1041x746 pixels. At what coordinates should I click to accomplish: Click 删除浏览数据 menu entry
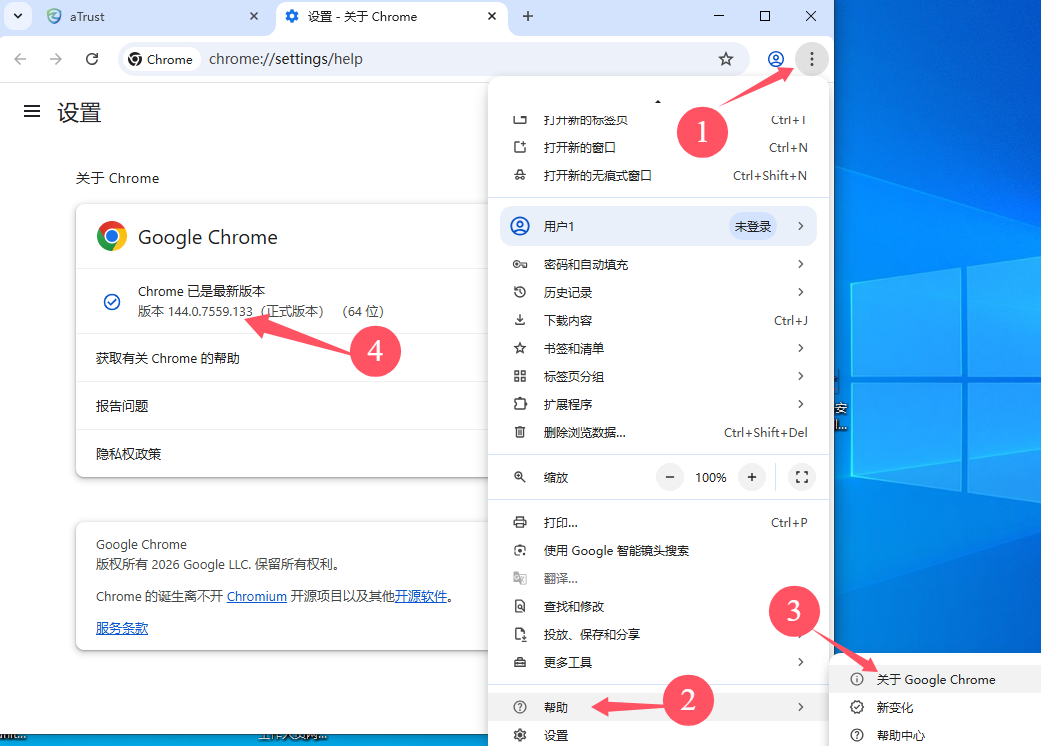click(x=584, y=432)
